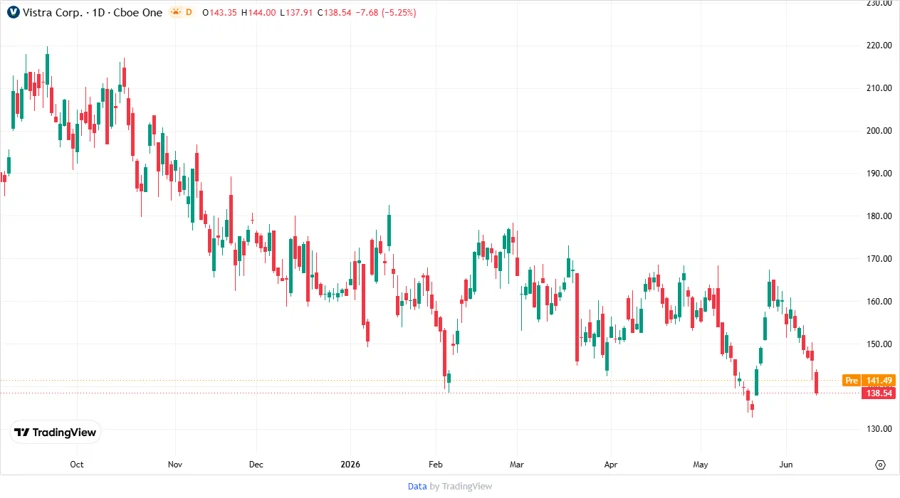Viewport: 900px width, 498px height.
Task: Click the open value O143.35
Action: (219, 12)
